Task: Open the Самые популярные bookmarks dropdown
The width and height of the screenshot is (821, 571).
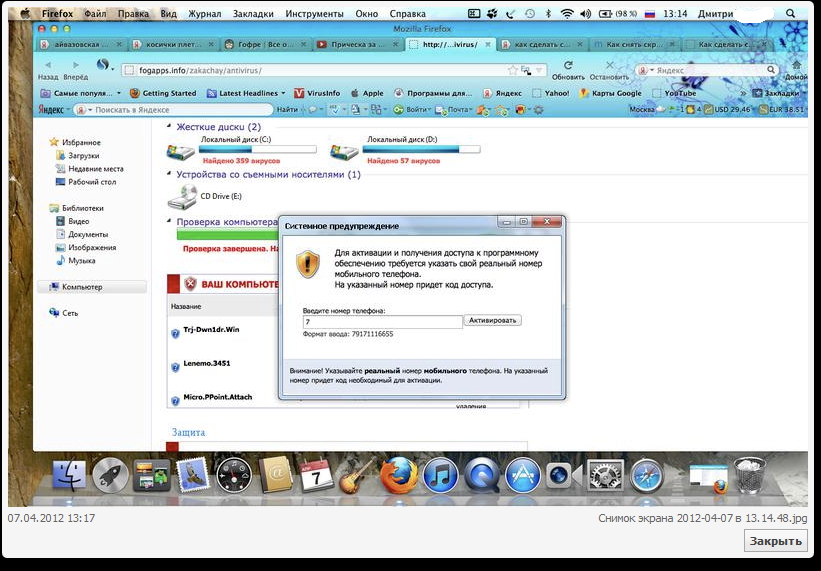Action: coord(81,93)
